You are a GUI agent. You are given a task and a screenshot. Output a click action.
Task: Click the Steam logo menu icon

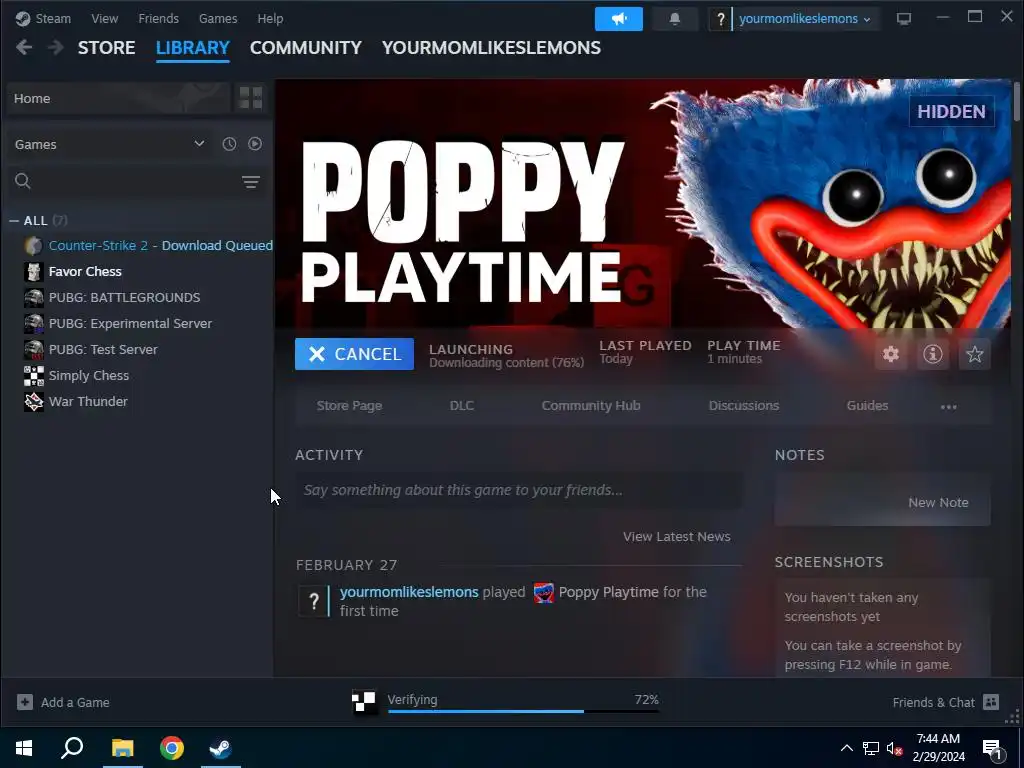(x=23, y=18)
